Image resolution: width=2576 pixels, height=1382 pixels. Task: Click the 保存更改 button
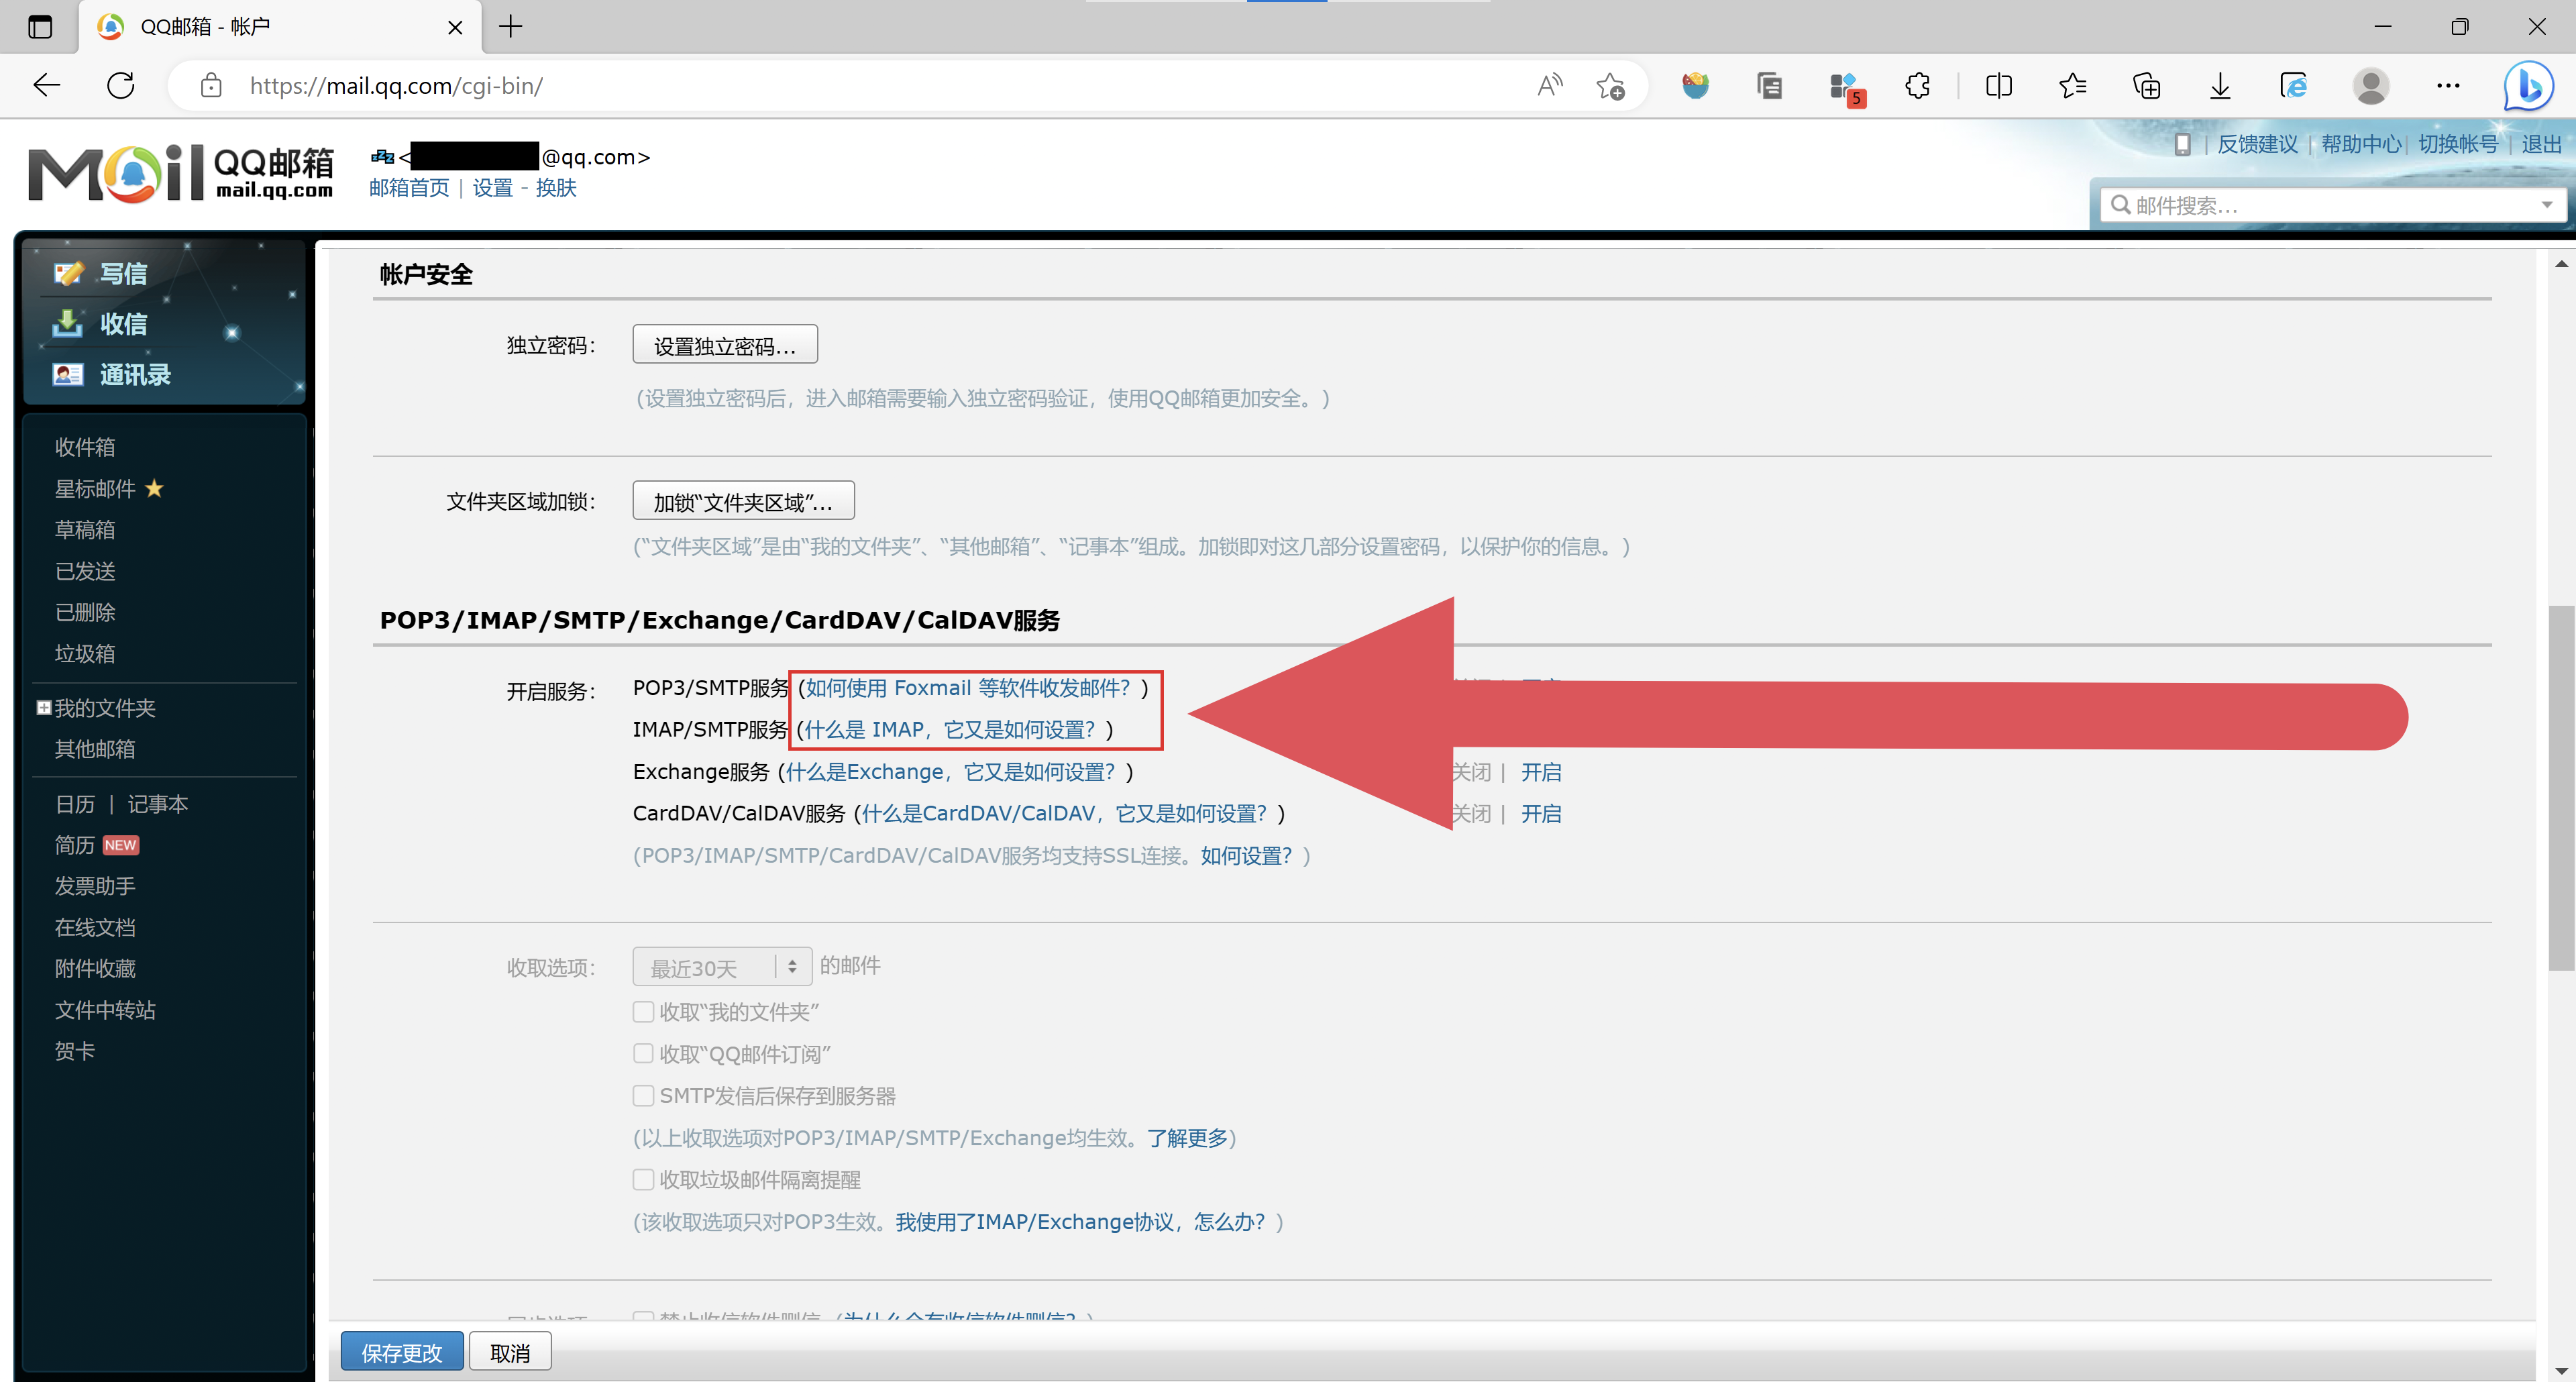[x=401, y=1352]
